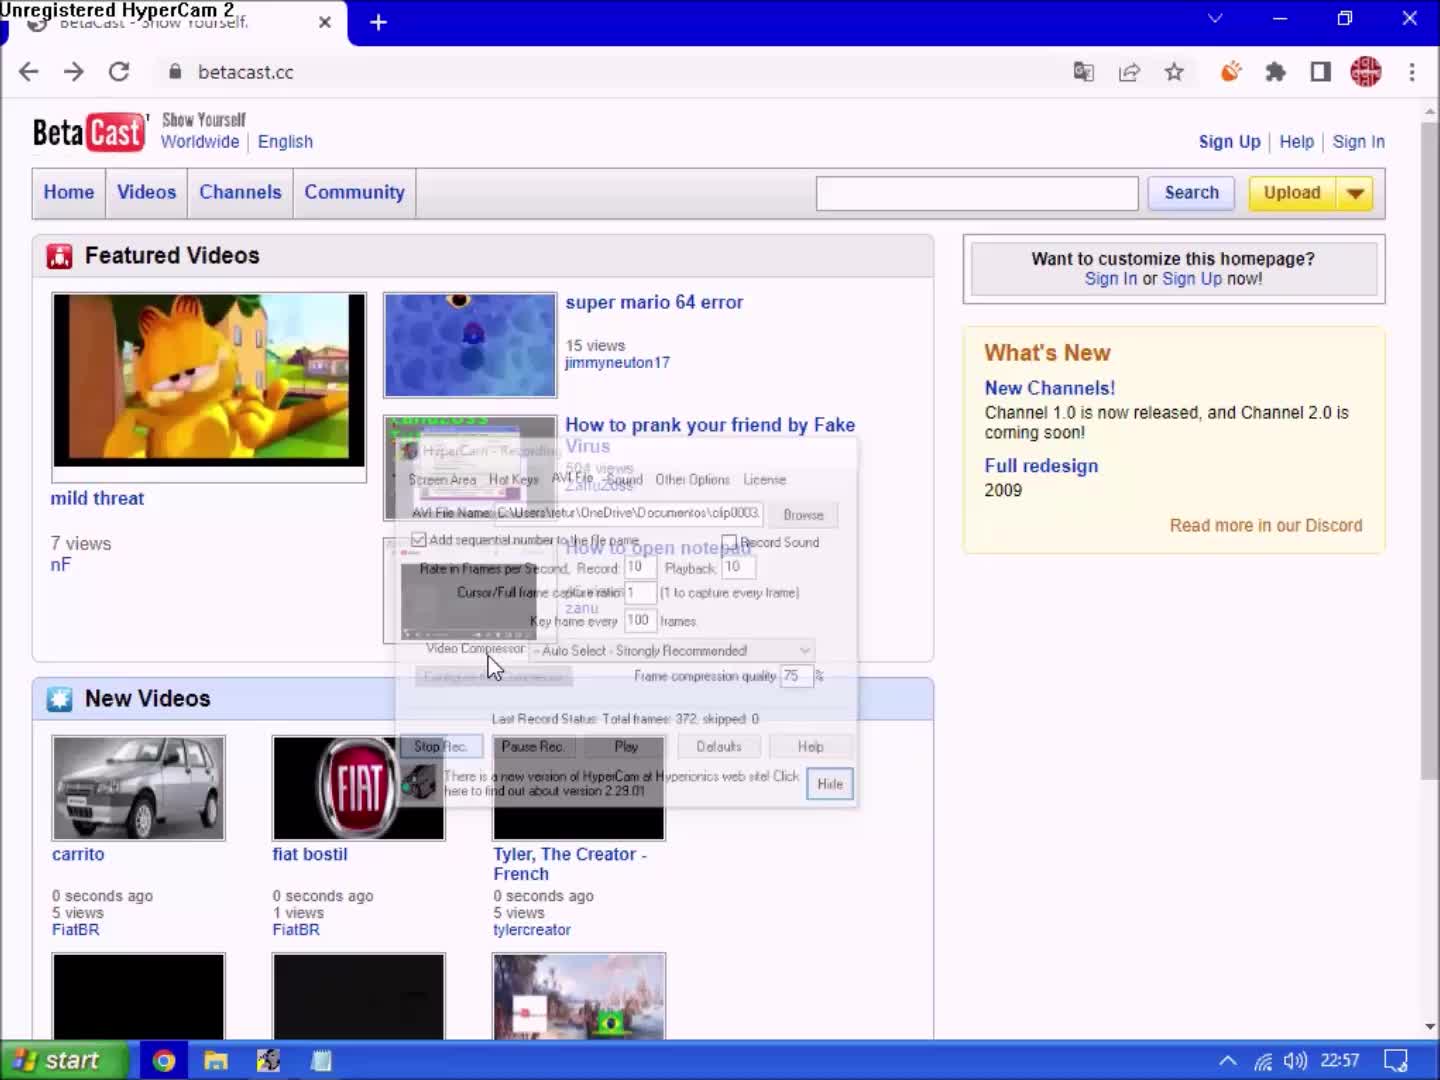Screen dimensions: 1440x1080
Task: Open the Videos tab
Action: 146,193
